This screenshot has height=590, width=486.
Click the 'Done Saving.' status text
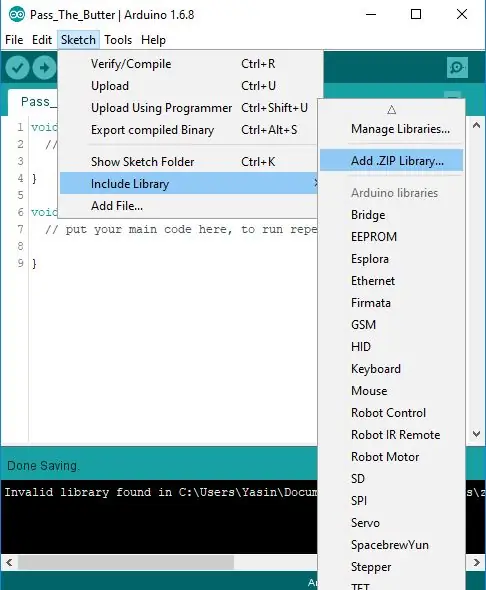coord(43,466)
